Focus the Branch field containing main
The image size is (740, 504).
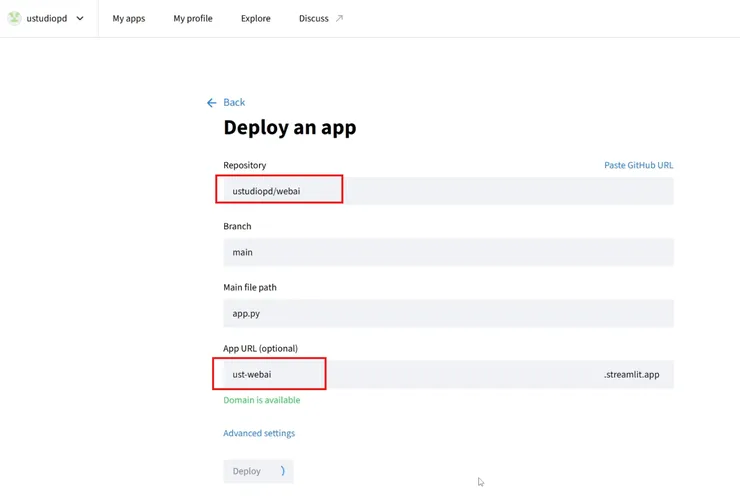[x=448, y=252]
